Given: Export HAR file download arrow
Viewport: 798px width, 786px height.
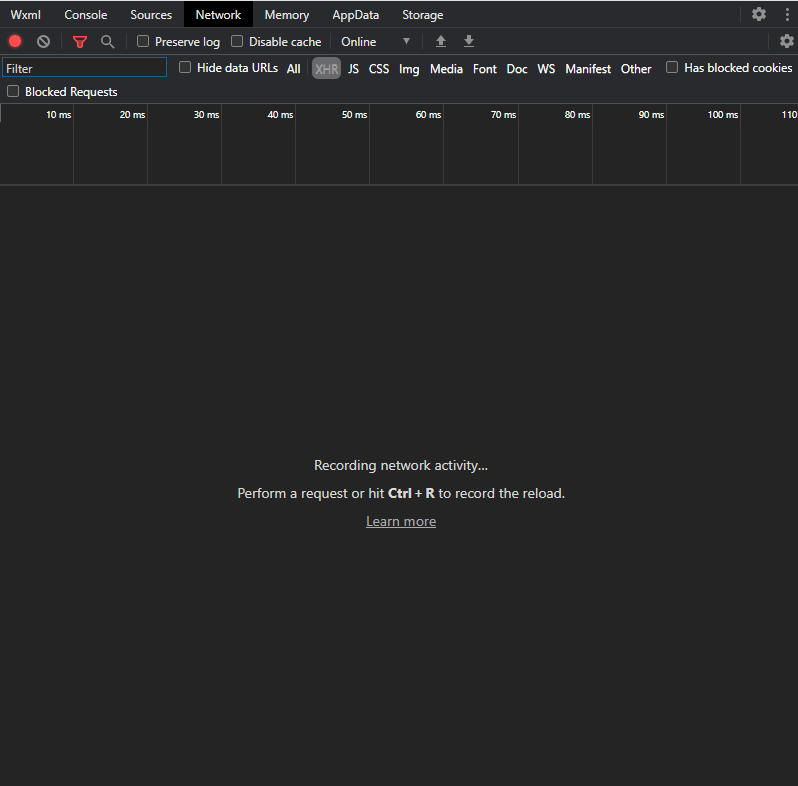Looking at the screenshot, I should [469, 41].
